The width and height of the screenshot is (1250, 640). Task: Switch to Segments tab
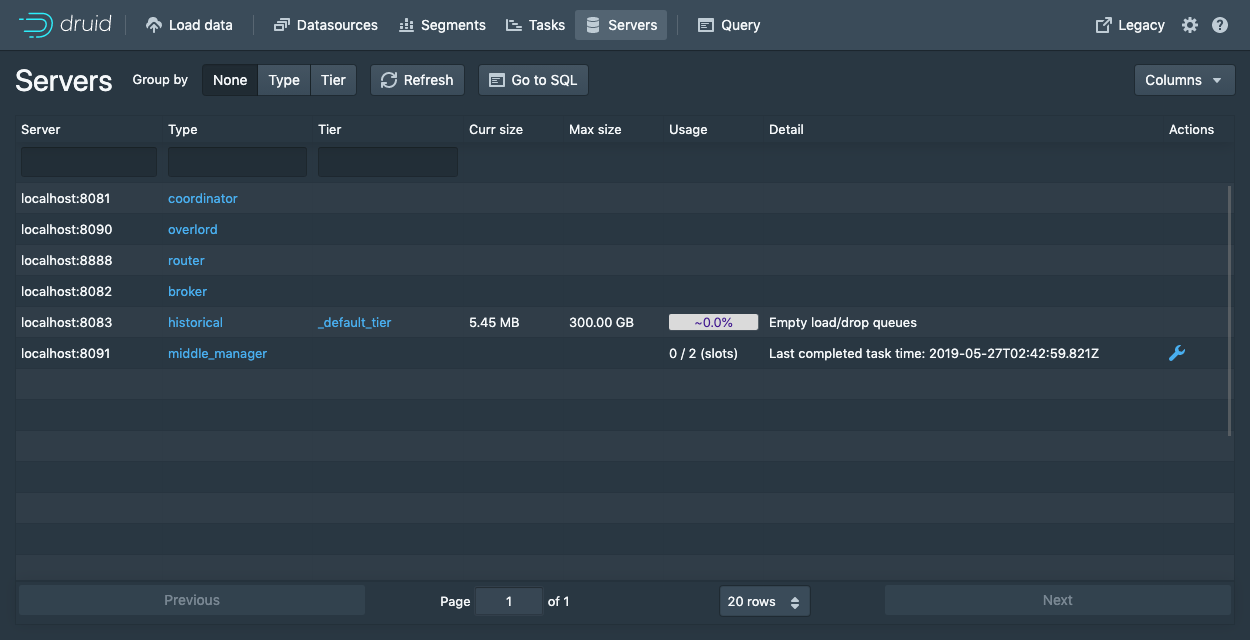[442, 25]
